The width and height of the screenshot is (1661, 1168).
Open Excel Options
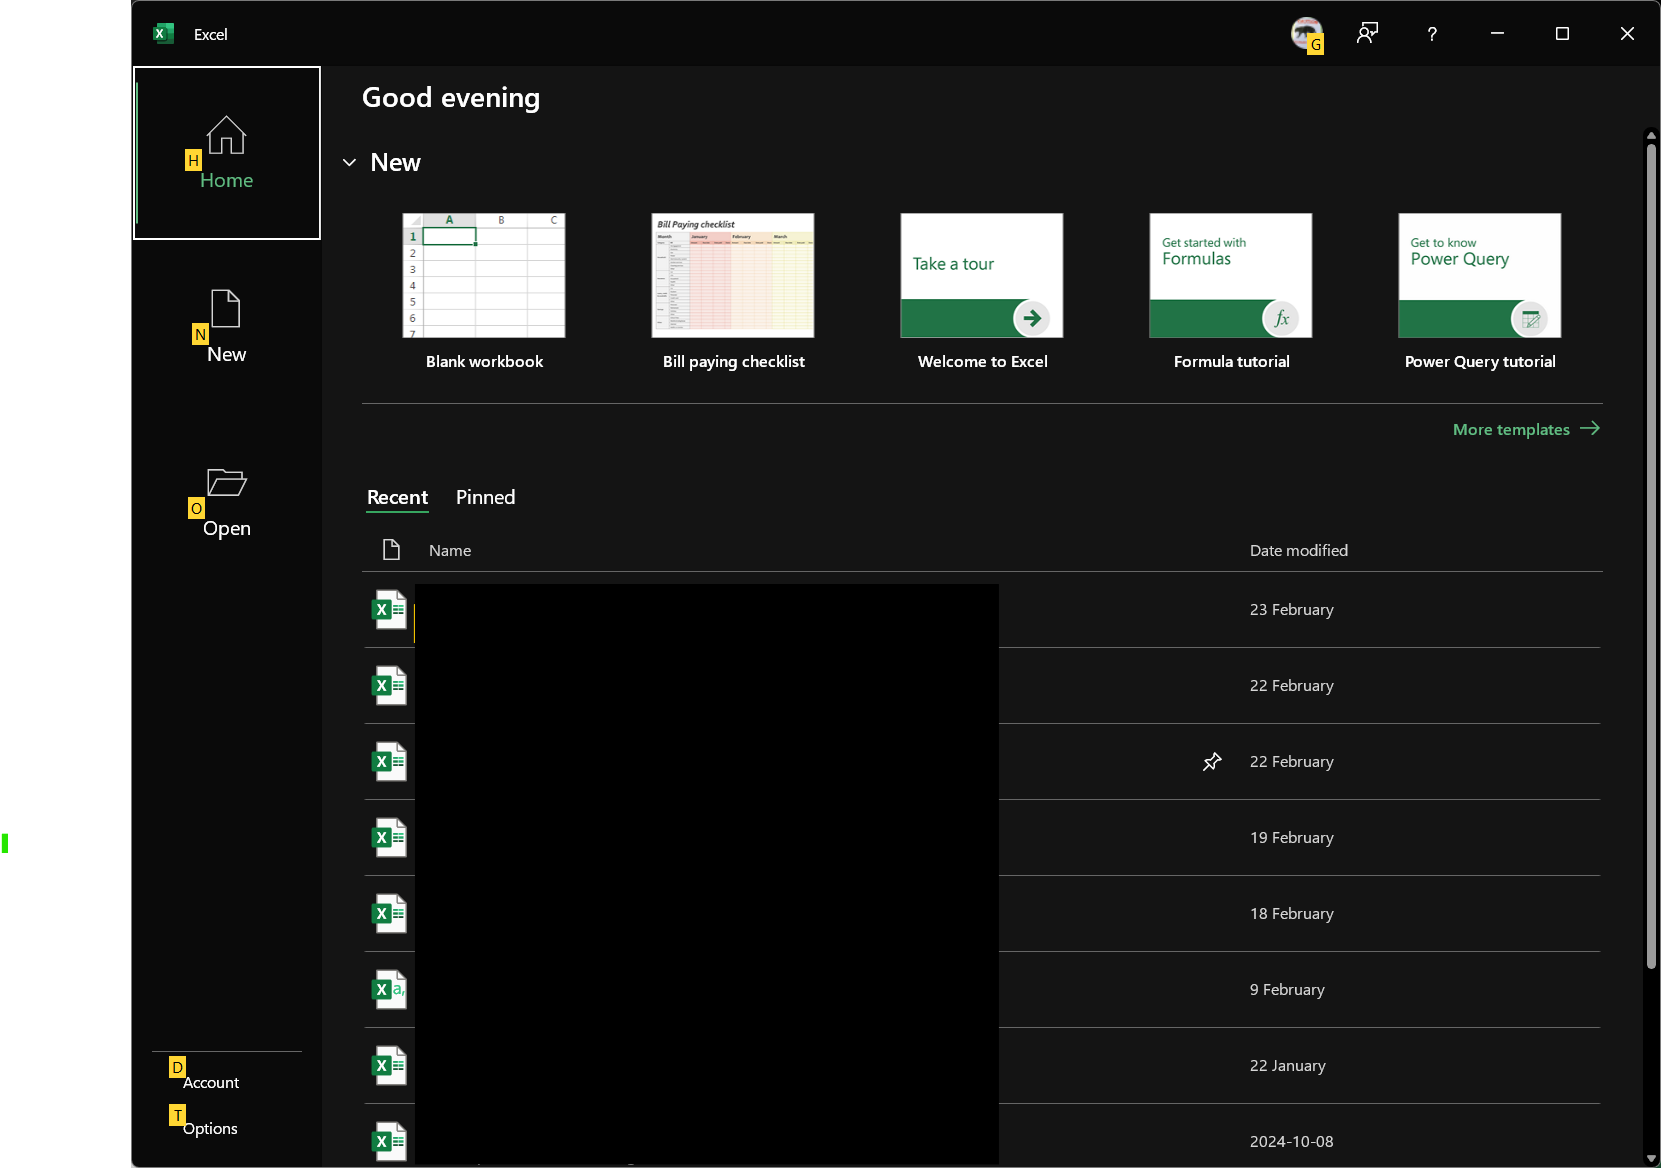210,1128
